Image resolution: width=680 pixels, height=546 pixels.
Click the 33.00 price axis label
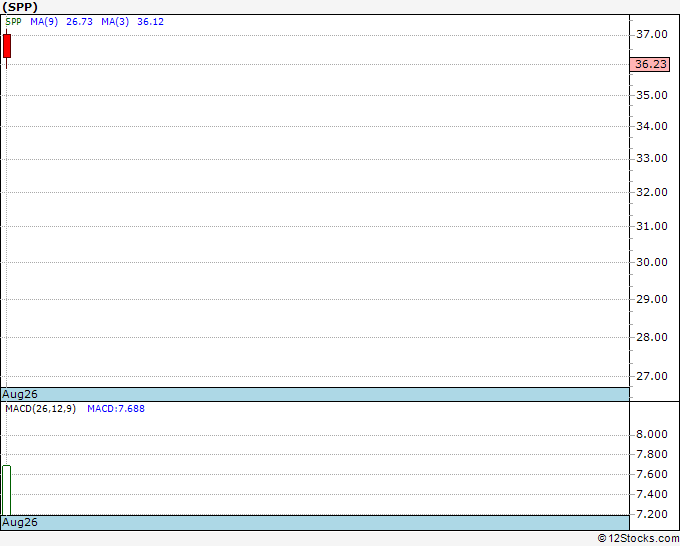652,158
